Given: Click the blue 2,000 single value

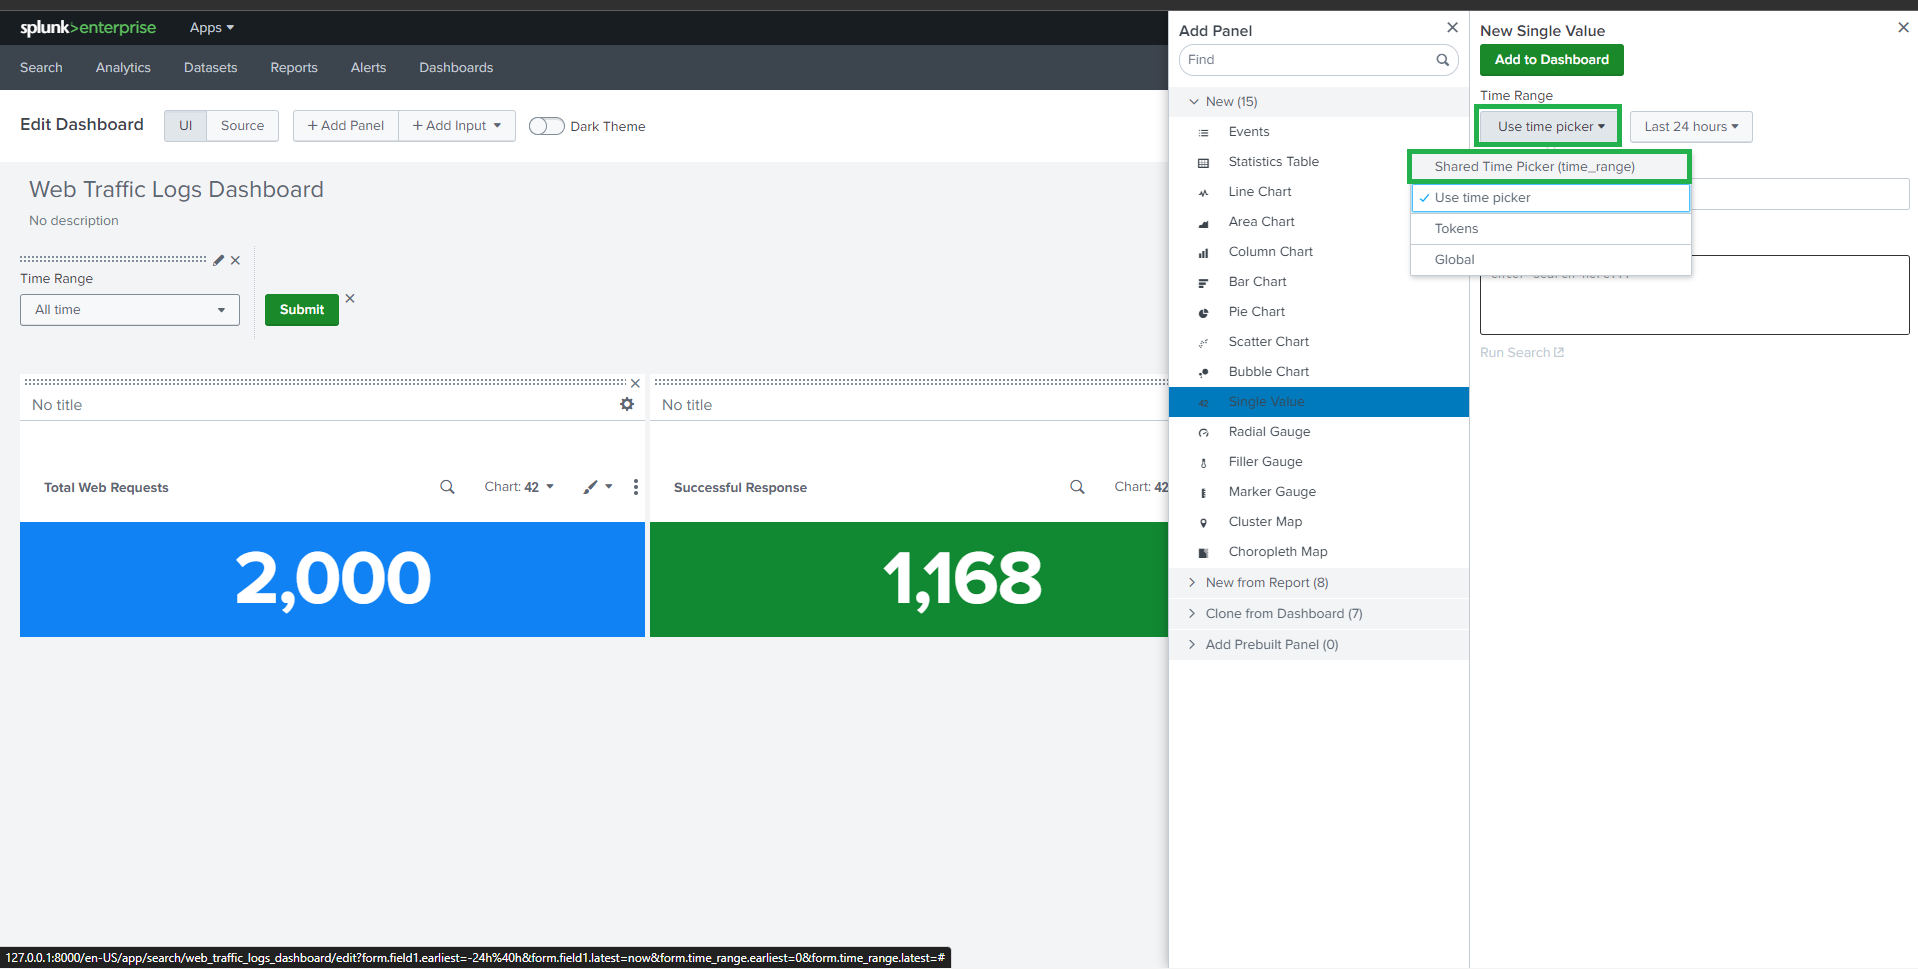Looking at the screenshot, I should (332, 579).
